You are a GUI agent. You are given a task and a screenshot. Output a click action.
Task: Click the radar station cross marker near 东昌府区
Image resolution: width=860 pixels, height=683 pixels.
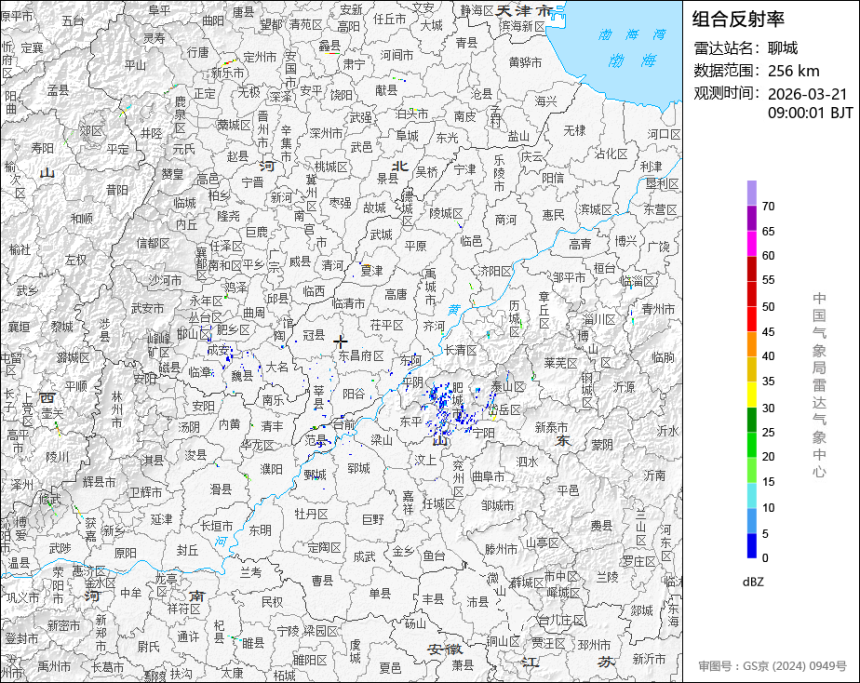coord(340,341)
